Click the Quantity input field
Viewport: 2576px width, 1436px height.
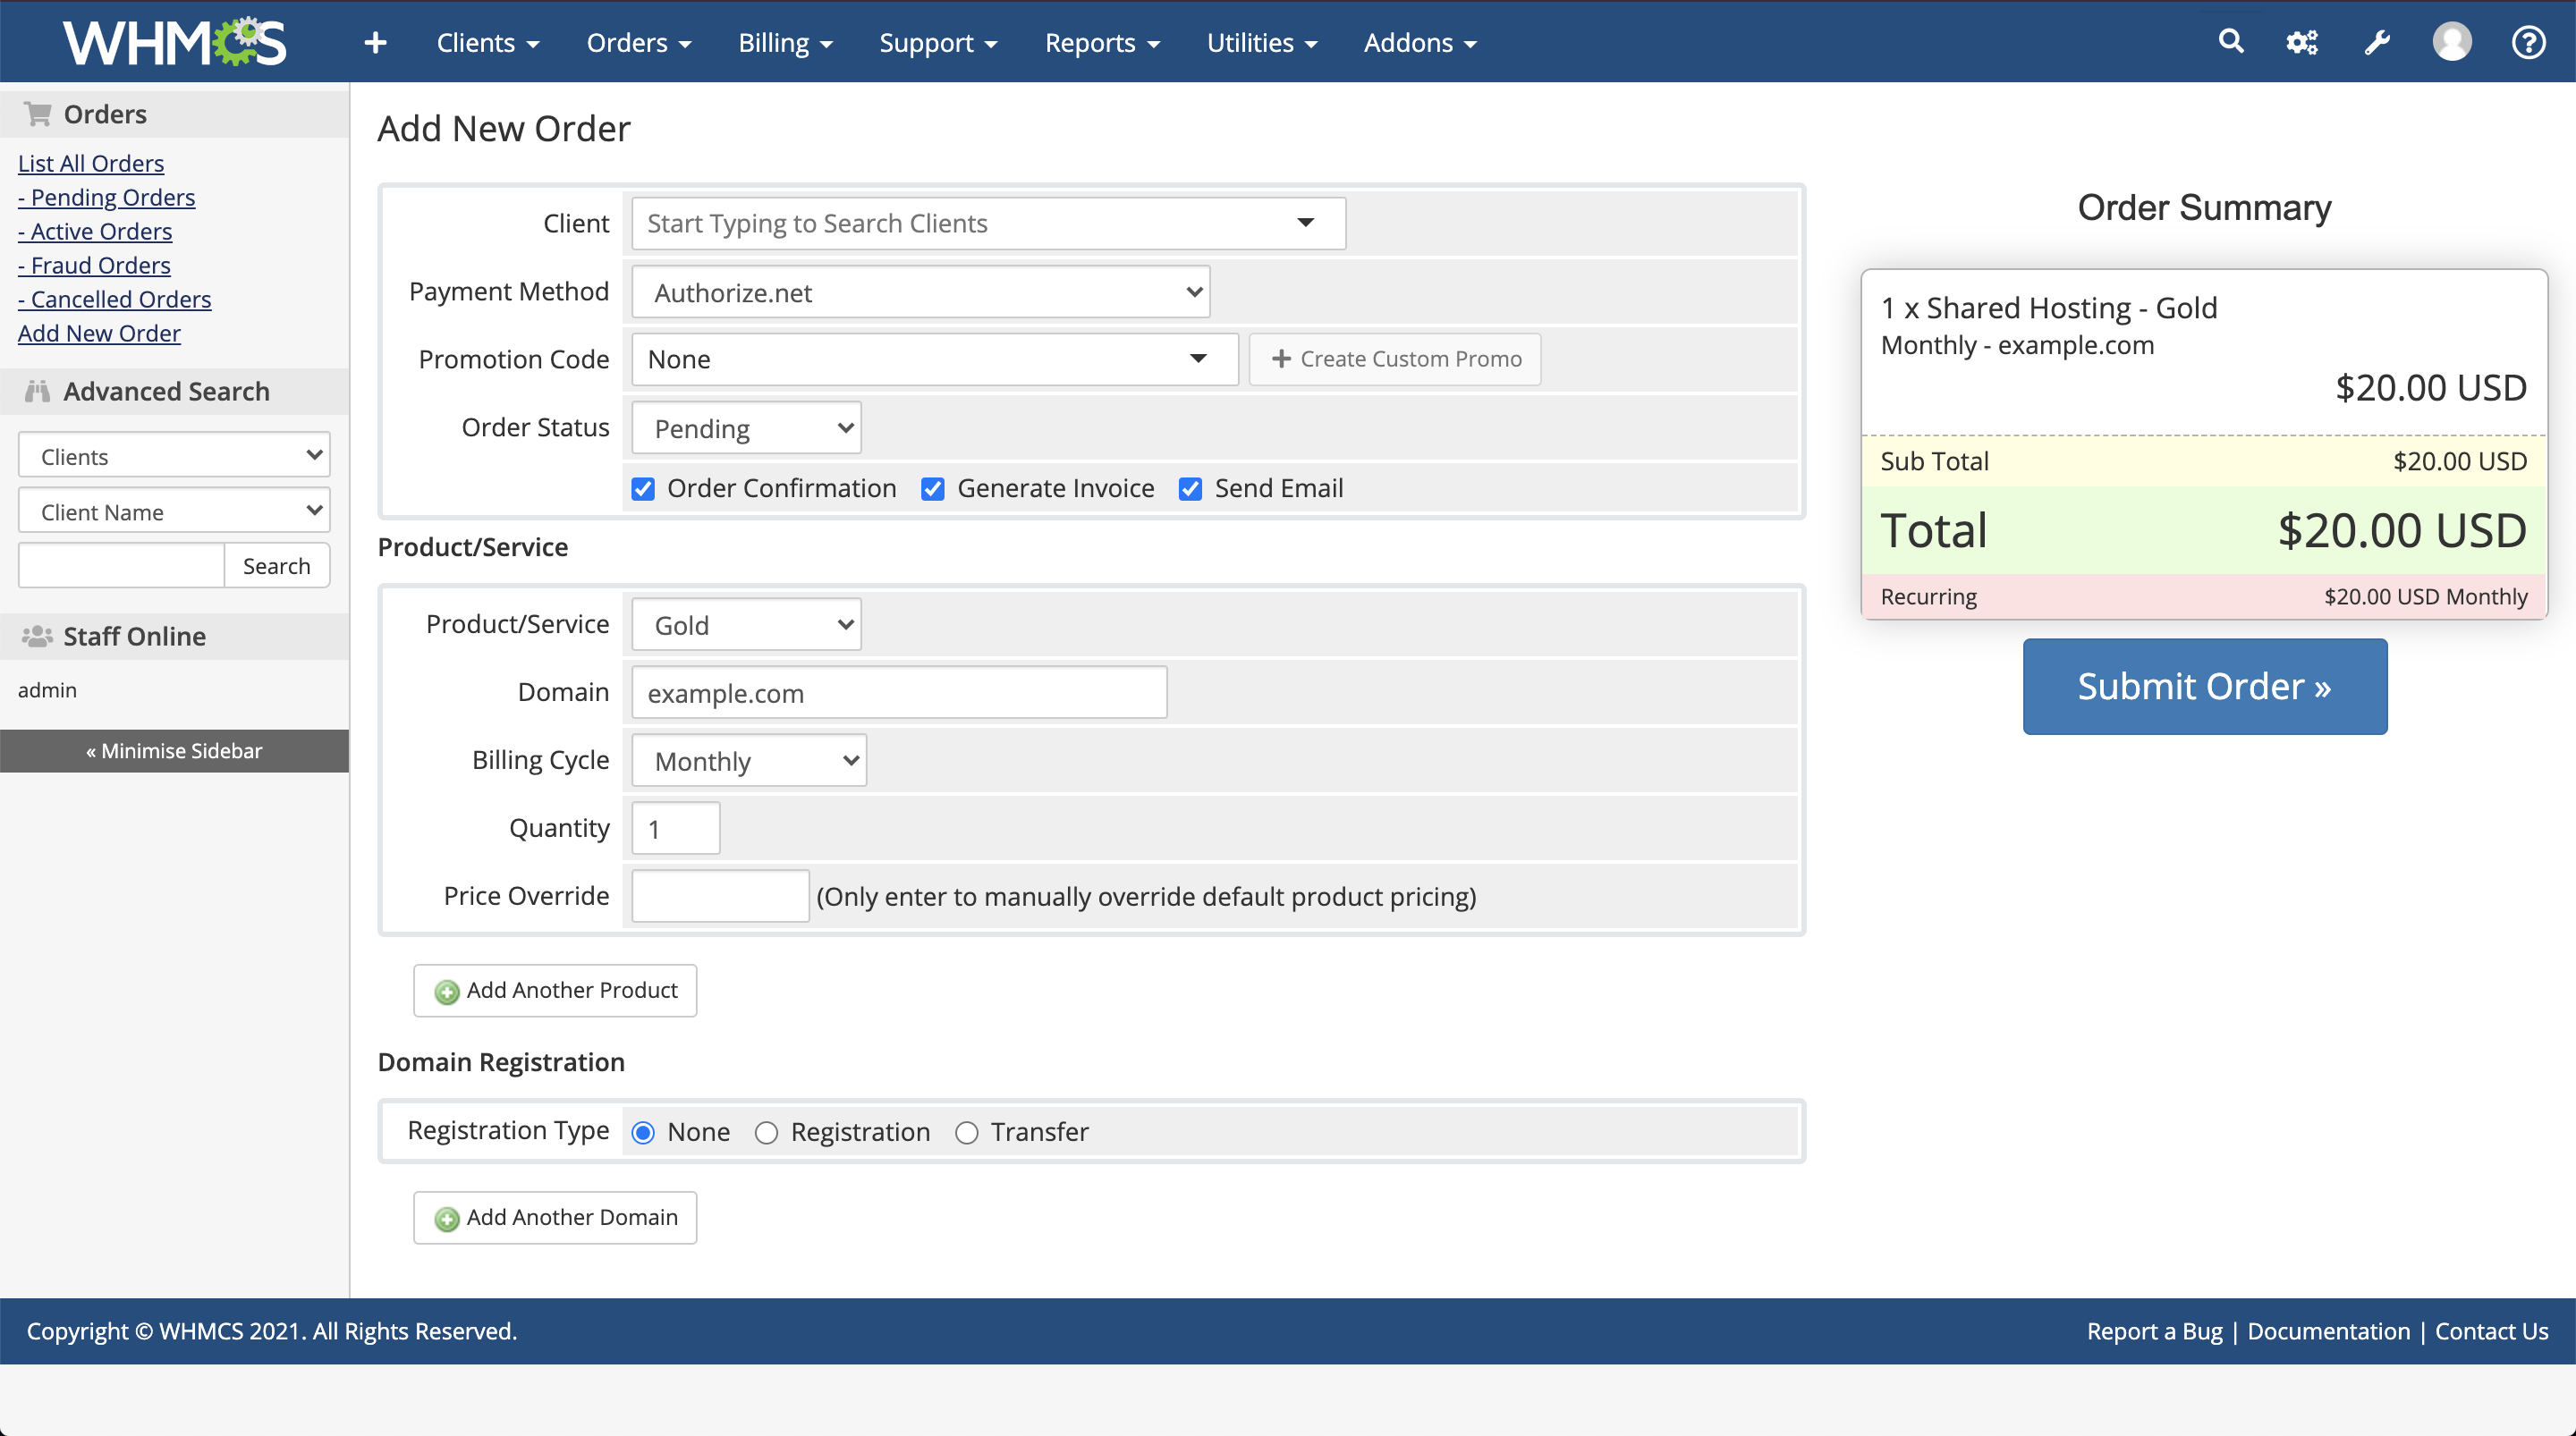point(675,829)
